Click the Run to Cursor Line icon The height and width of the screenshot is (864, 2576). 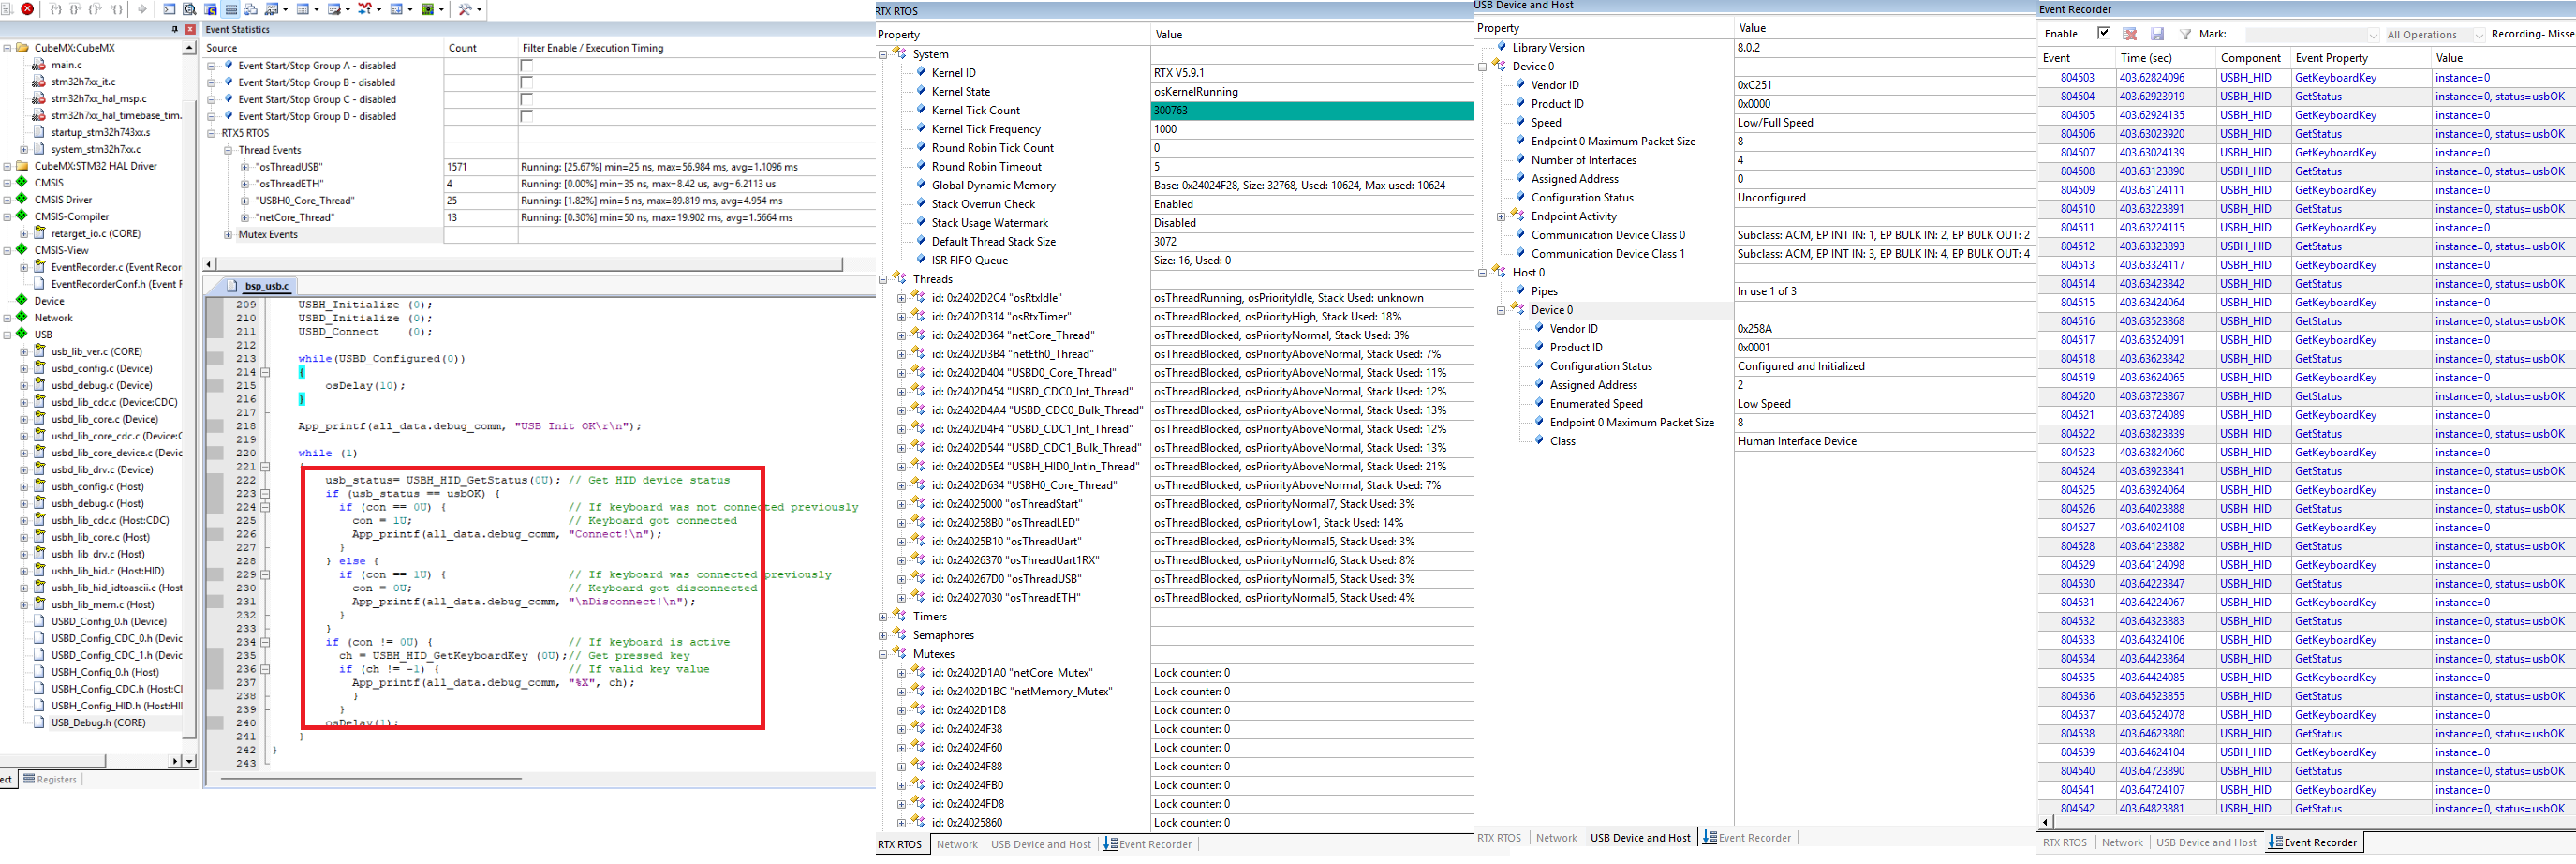[116, 9]
